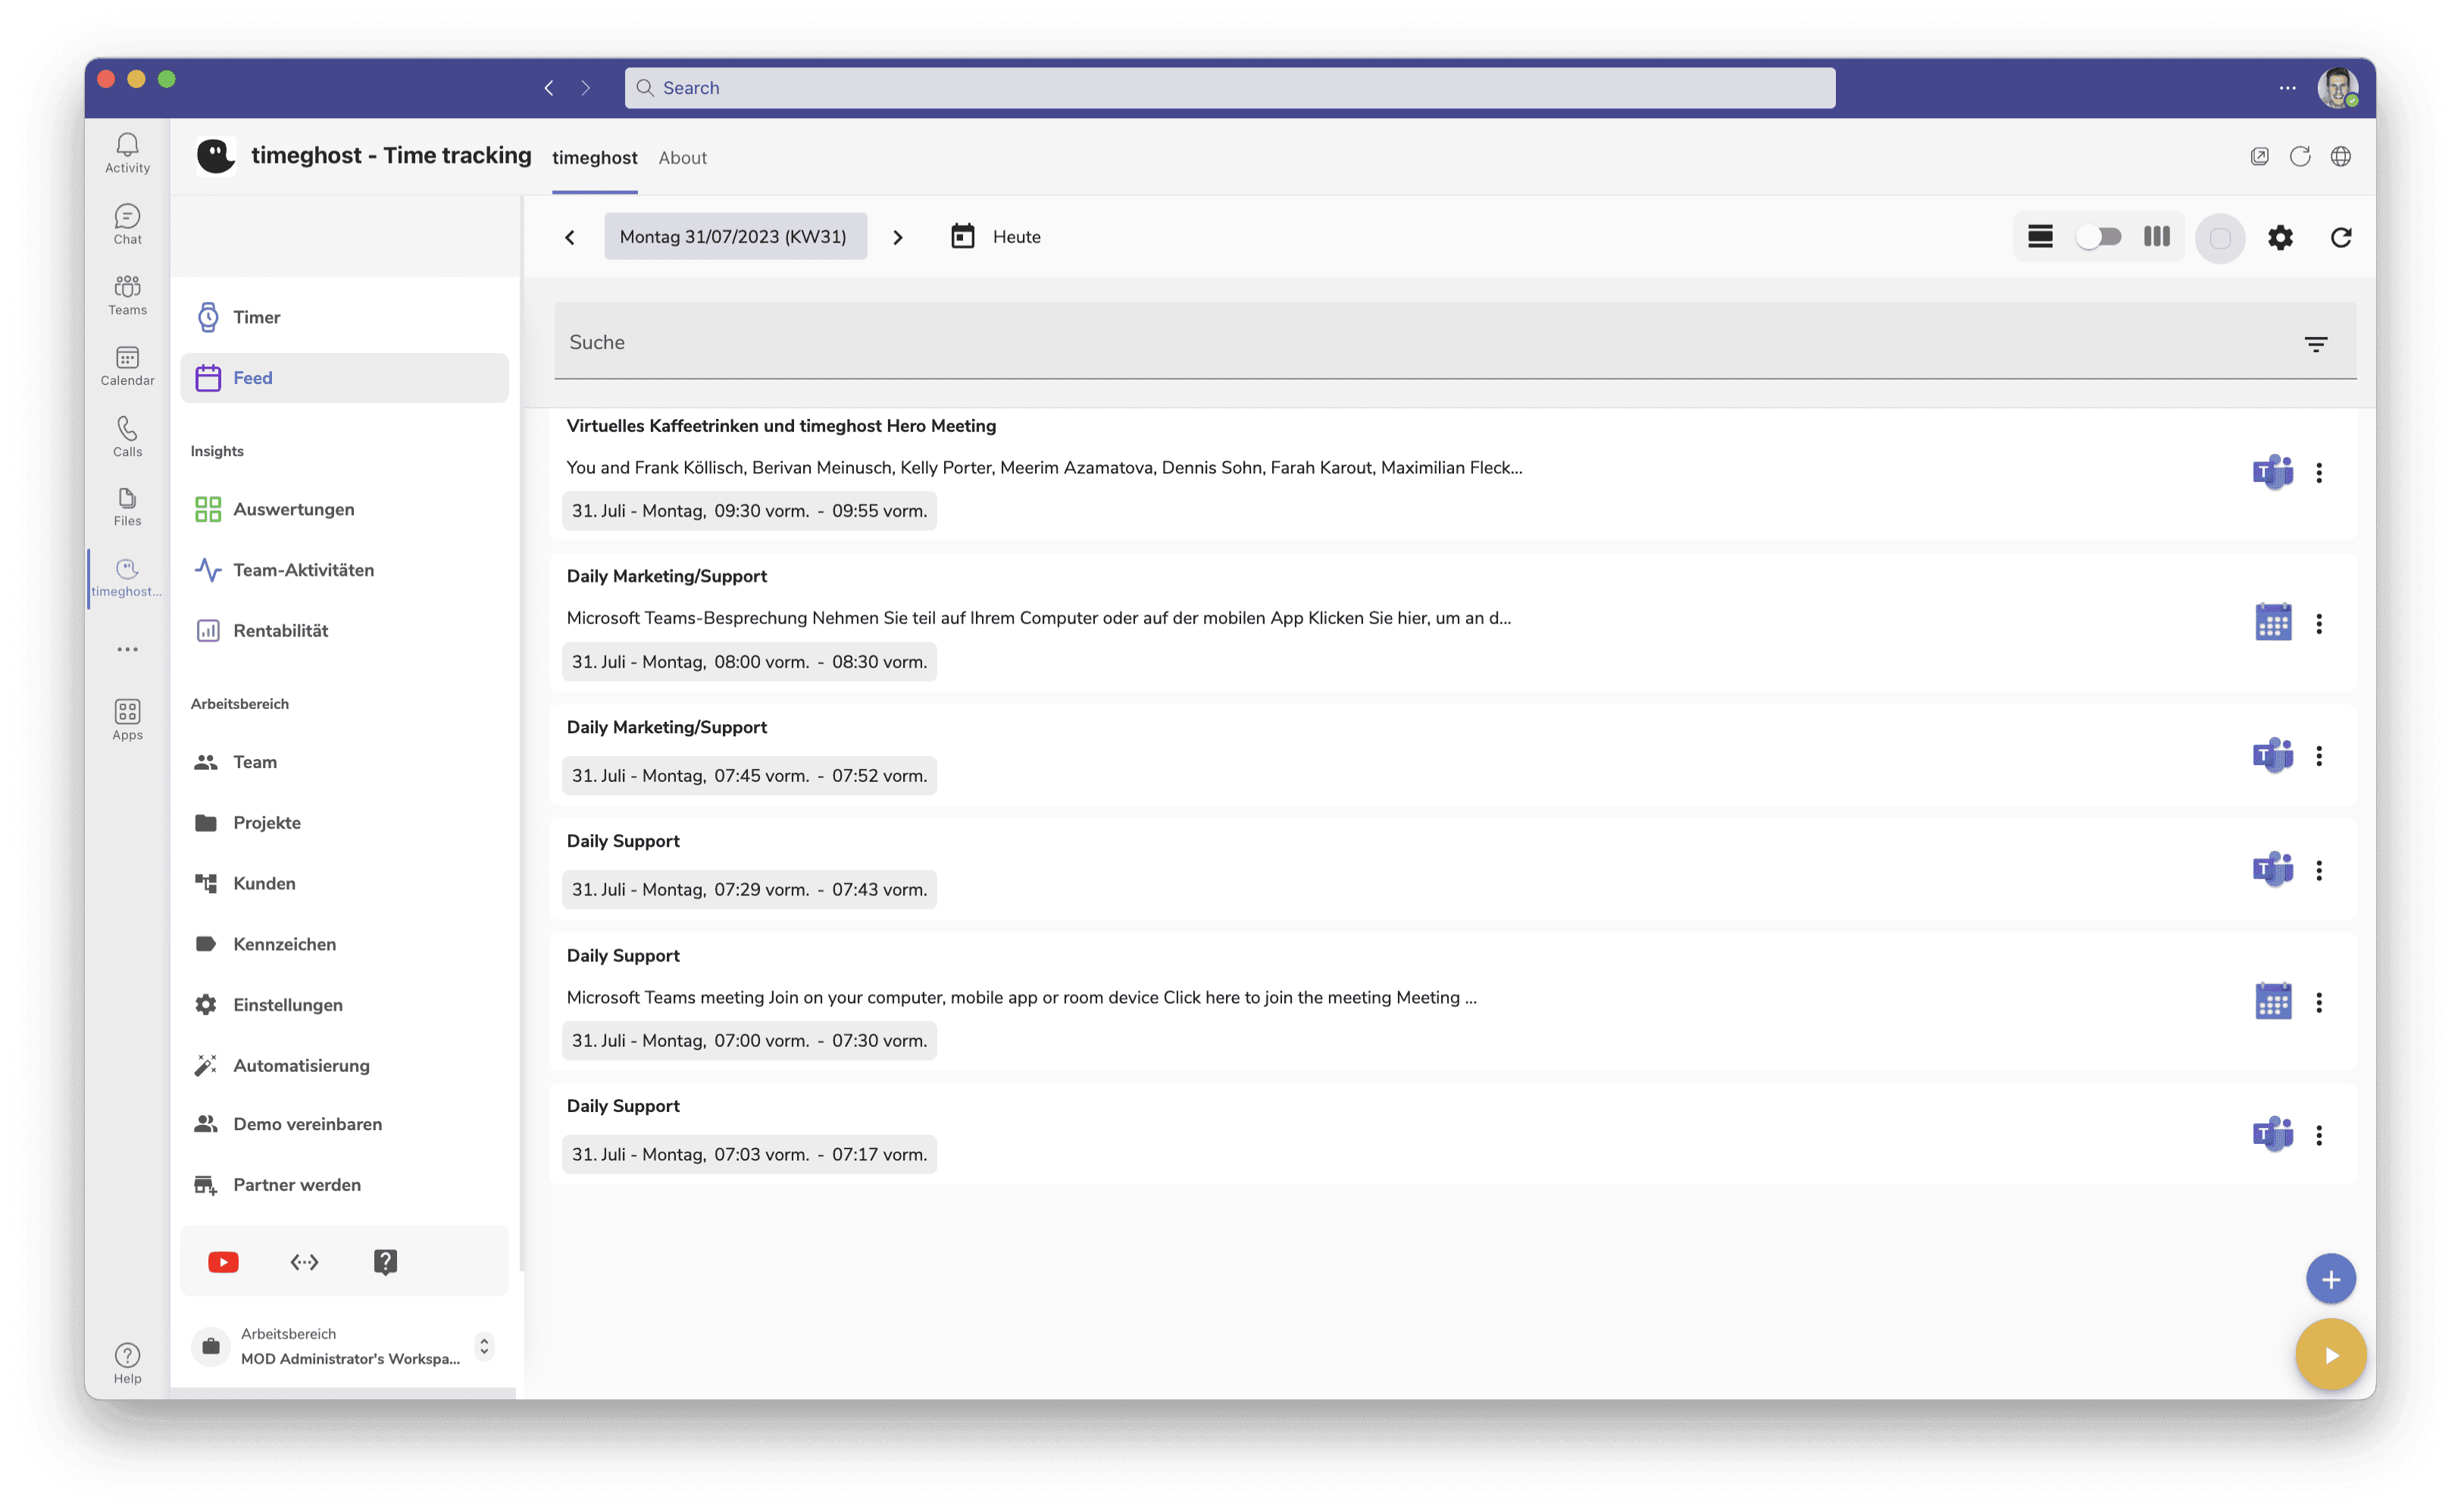Open app website via globe icon
The image size is (2461, 1512).
(x=2341, y=157)
